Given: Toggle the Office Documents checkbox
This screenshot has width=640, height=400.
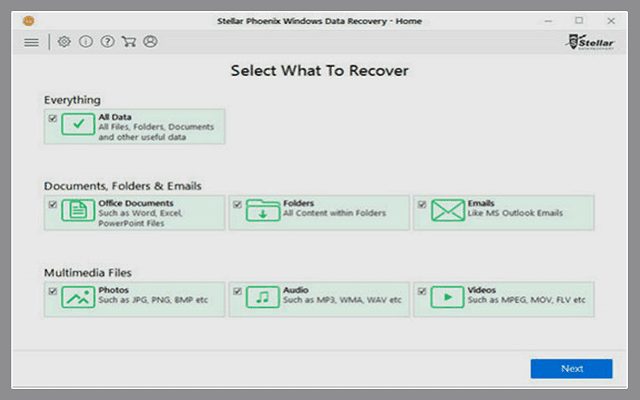Looking at the screenshot, I should tap(52, 204).
